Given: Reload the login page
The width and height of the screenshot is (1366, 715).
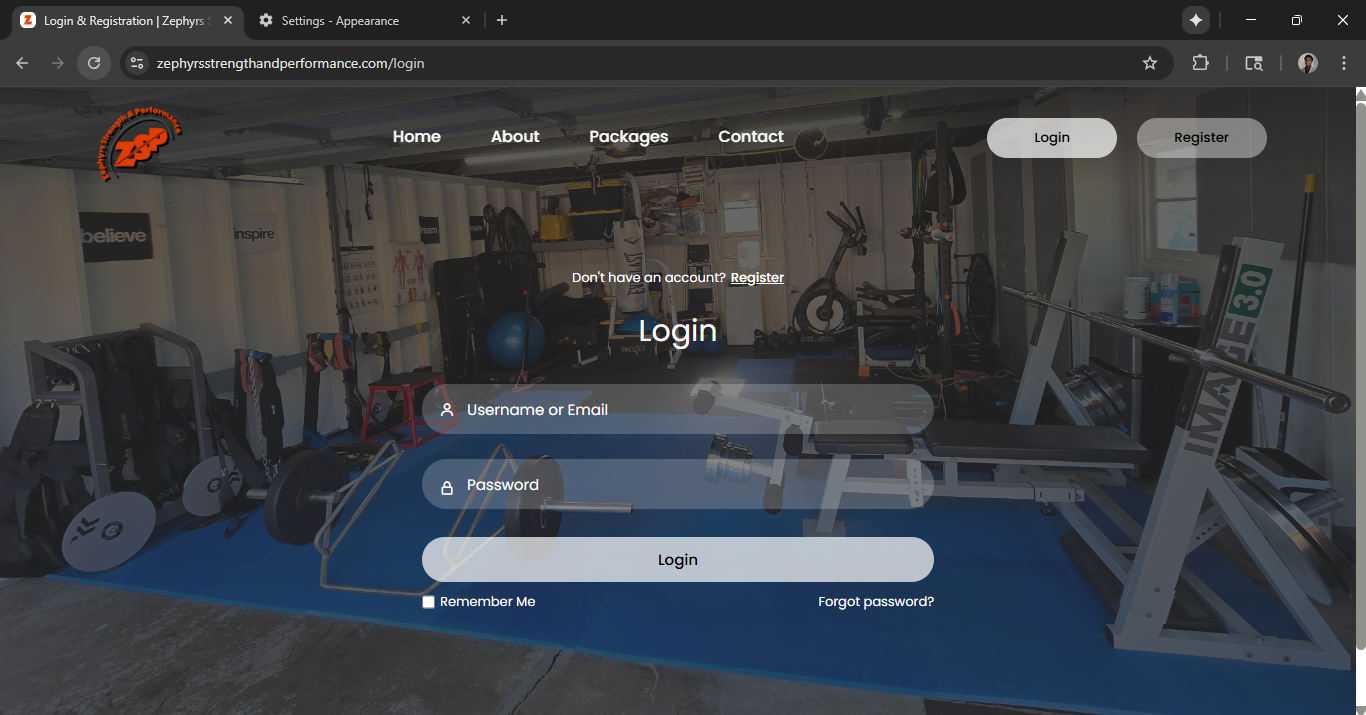Looking at the screenshot, I should pyautogui.click(x=93, y=62).
